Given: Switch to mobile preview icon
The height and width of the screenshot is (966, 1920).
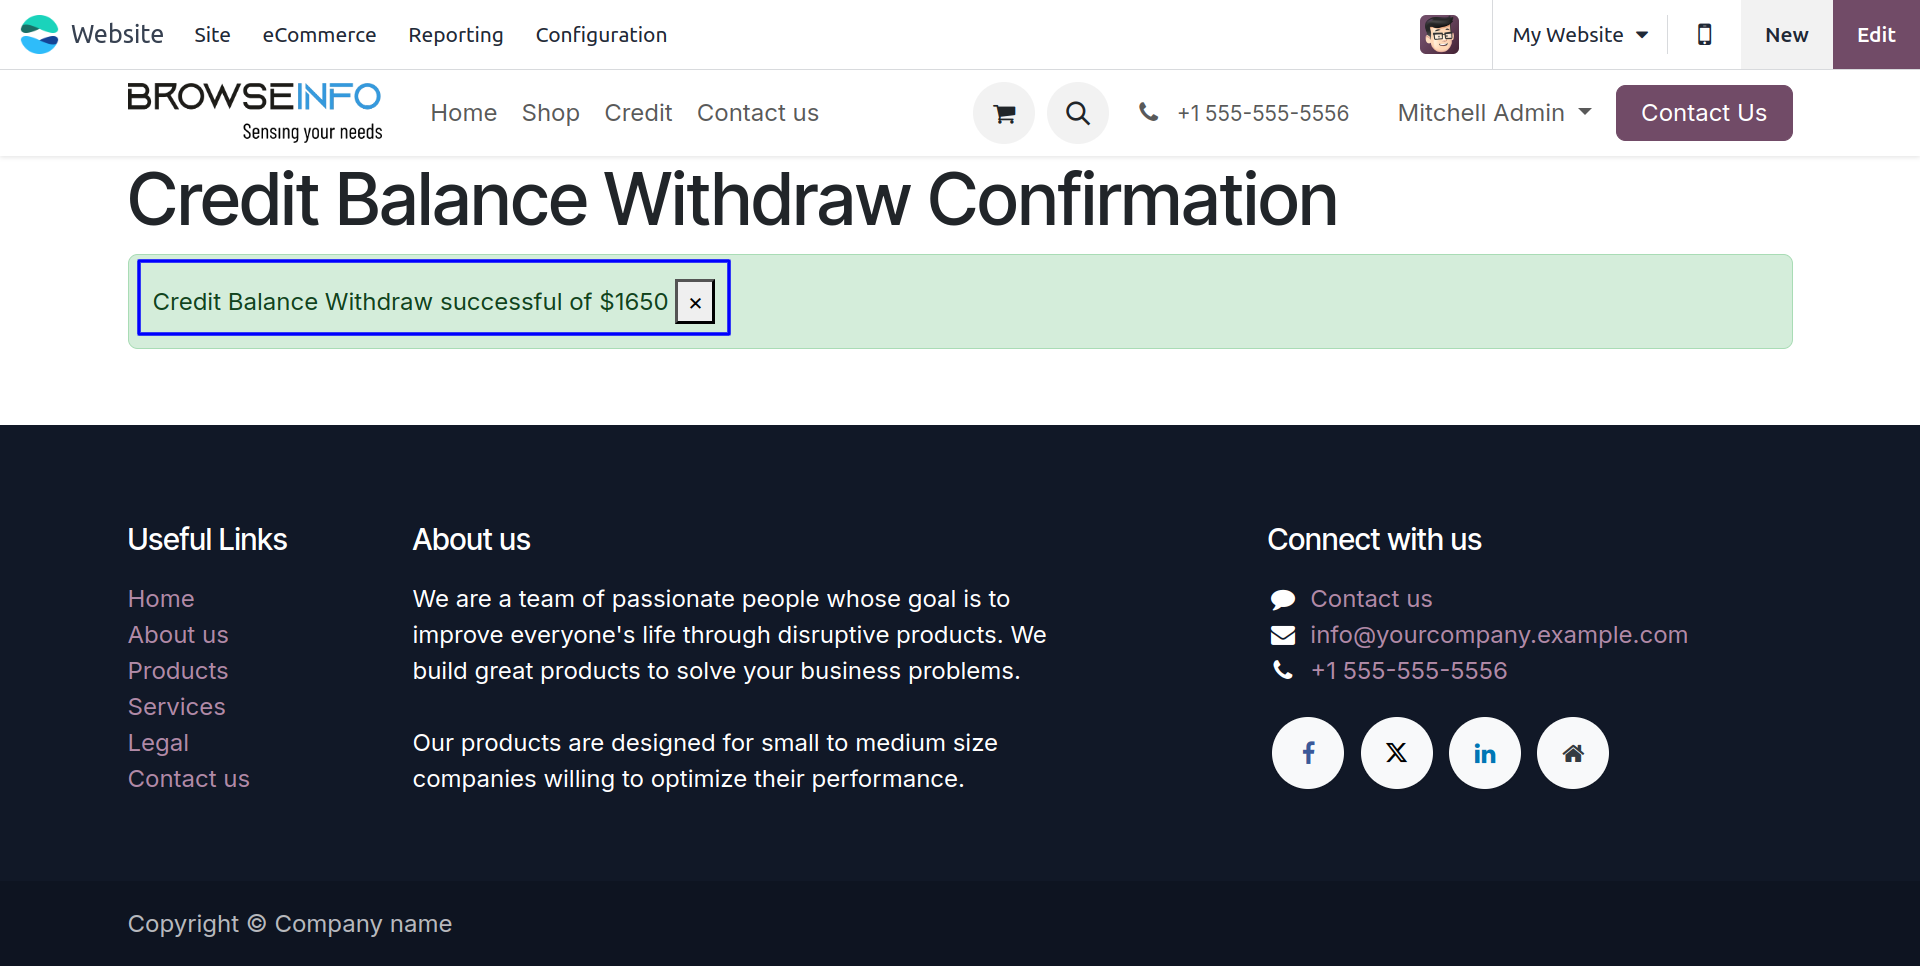Looking at the screenshot, I should (x=1704, y=35).
